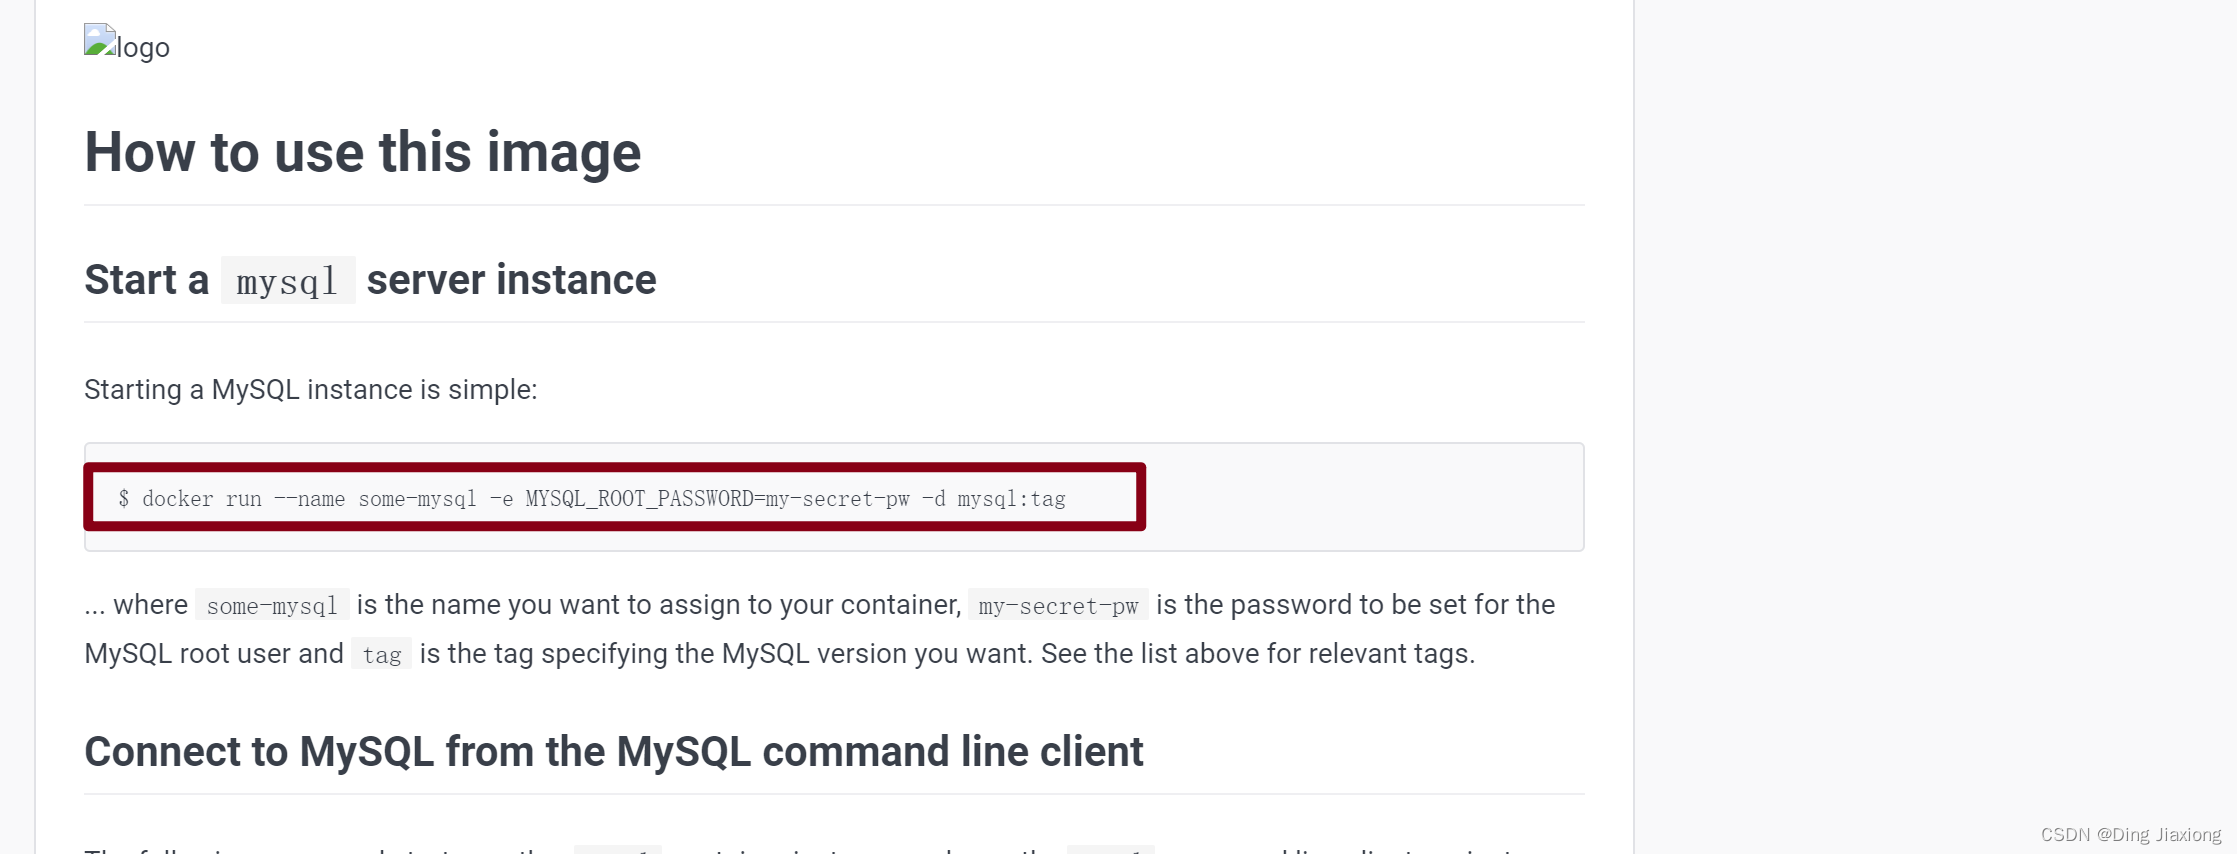
Task: Click the mysql:tag text in command
Action: point(1011,498)
